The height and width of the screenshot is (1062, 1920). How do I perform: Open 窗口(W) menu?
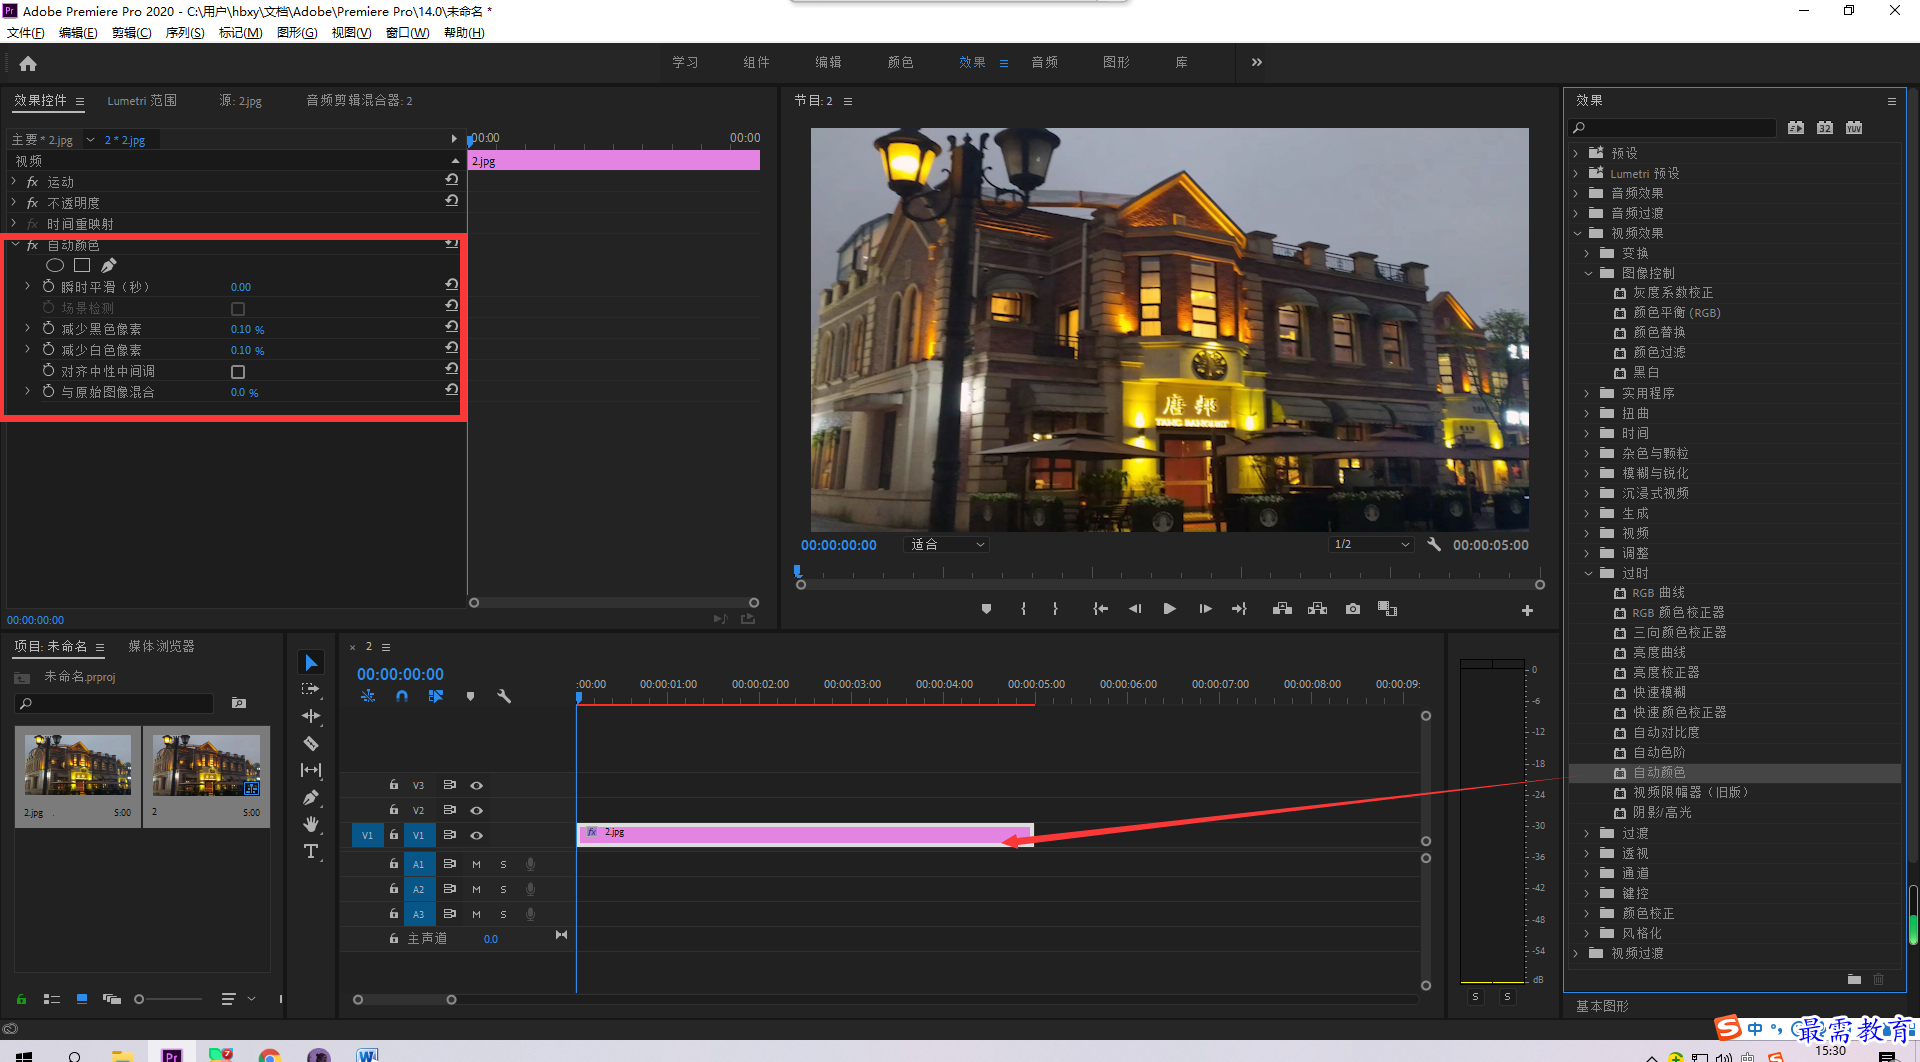click(x=407, y=33)
